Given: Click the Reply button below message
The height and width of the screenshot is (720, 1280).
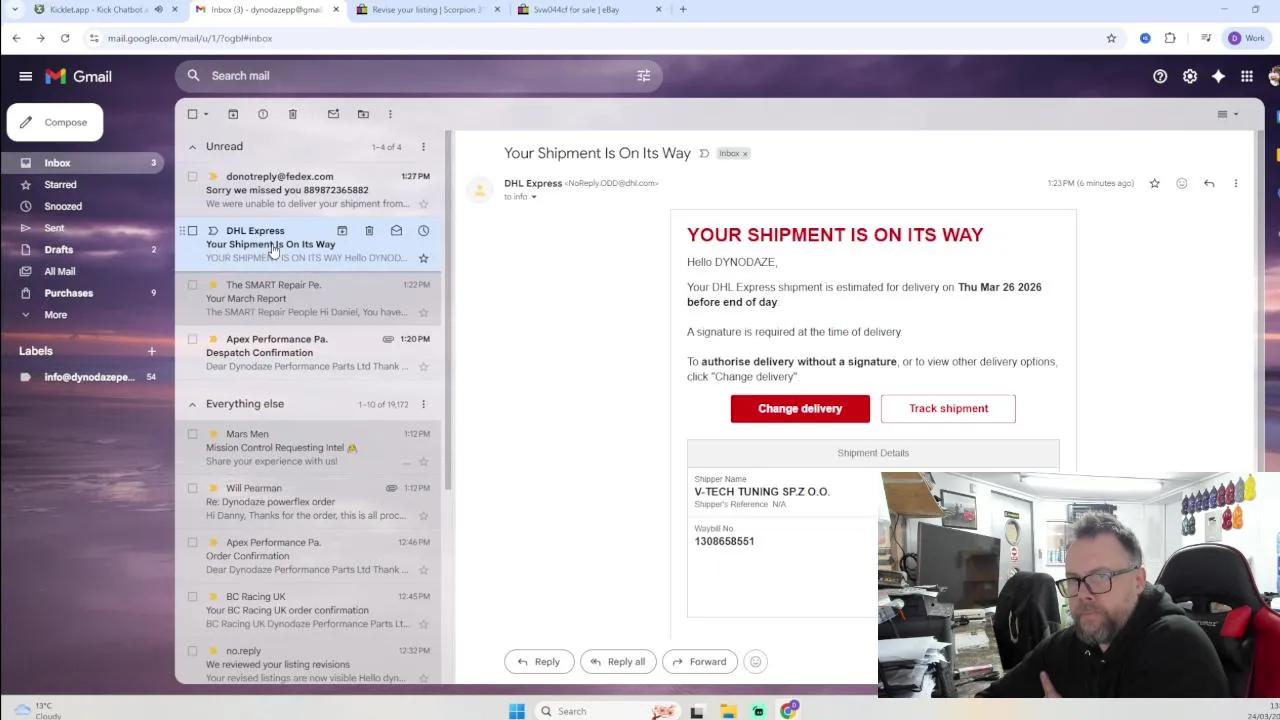Looking at the screenshot, I should [x=538, y=661].
